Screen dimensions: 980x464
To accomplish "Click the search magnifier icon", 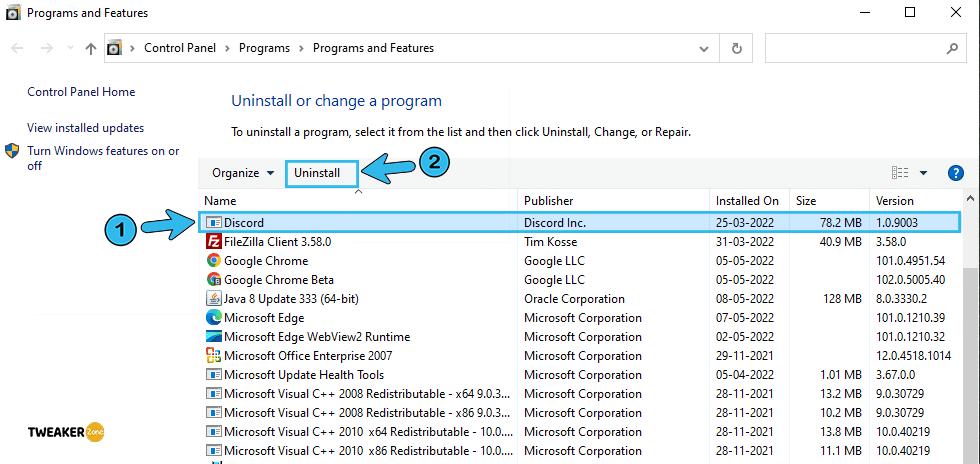I will [x=952, y=48].
